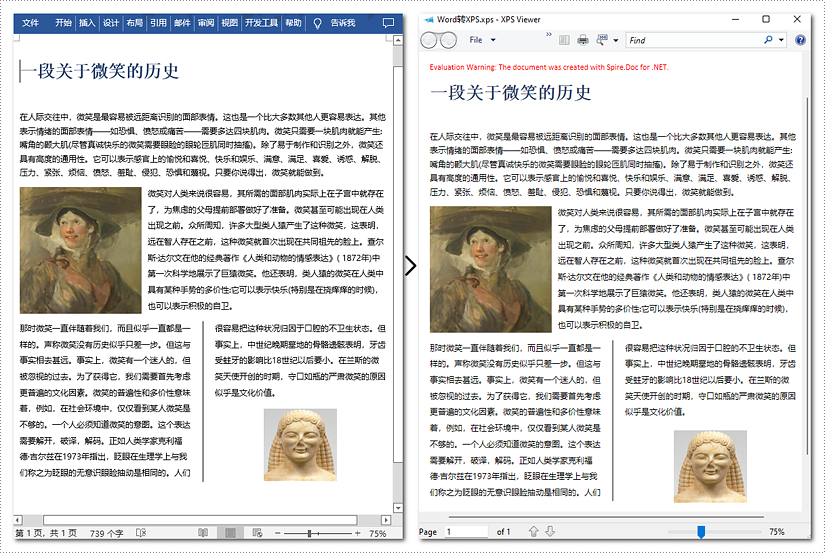The height and width of the screenshot is (553, 825).
Task: Open the 邮件 ribbon tab
Action: coord(182,23)
